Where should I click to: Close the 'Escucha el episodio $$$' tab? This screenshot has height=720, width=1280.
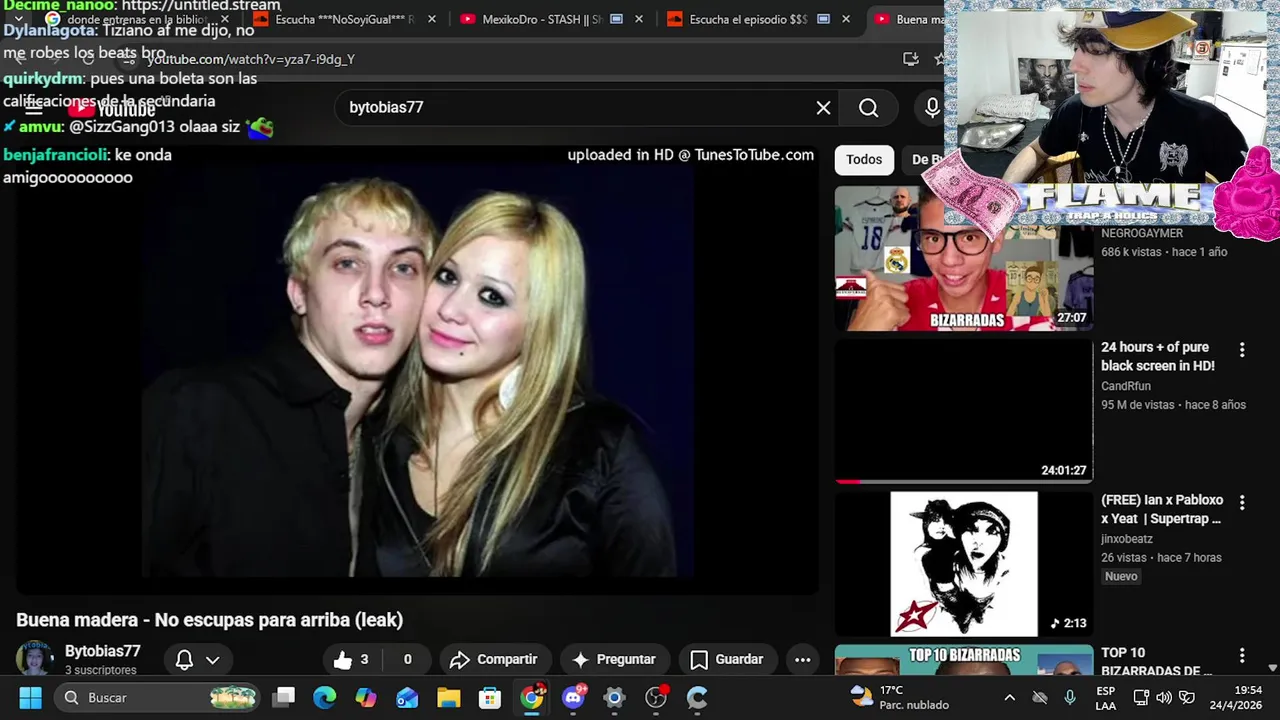point(846,19)
